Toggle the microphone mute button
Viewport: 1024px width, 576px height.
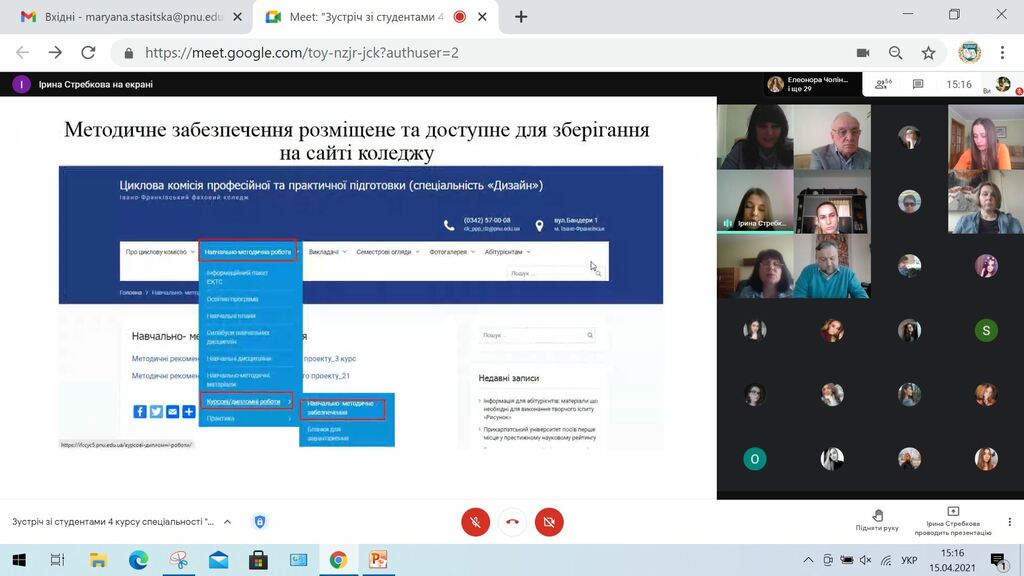[x=475, y=522]
